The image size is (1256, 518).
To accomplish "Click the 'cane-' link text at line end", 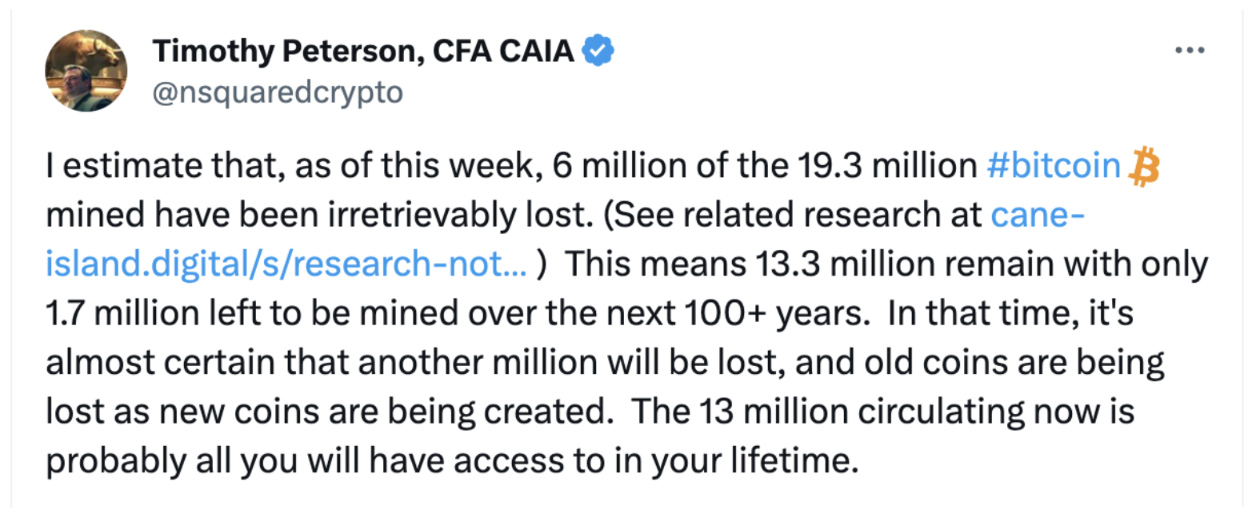I will (1032, 215).
